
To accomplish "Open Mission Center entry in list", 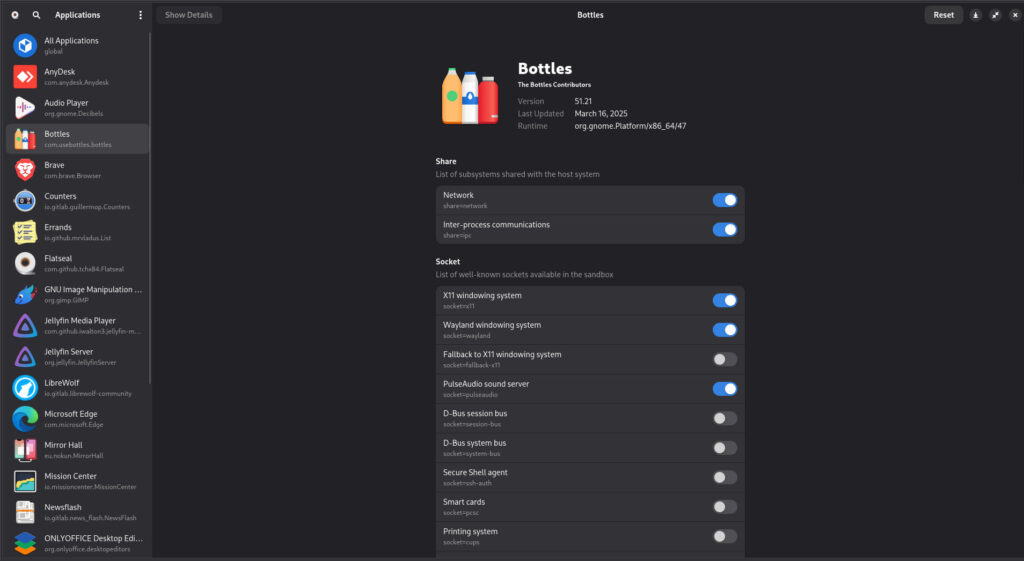I will [77, 481].
